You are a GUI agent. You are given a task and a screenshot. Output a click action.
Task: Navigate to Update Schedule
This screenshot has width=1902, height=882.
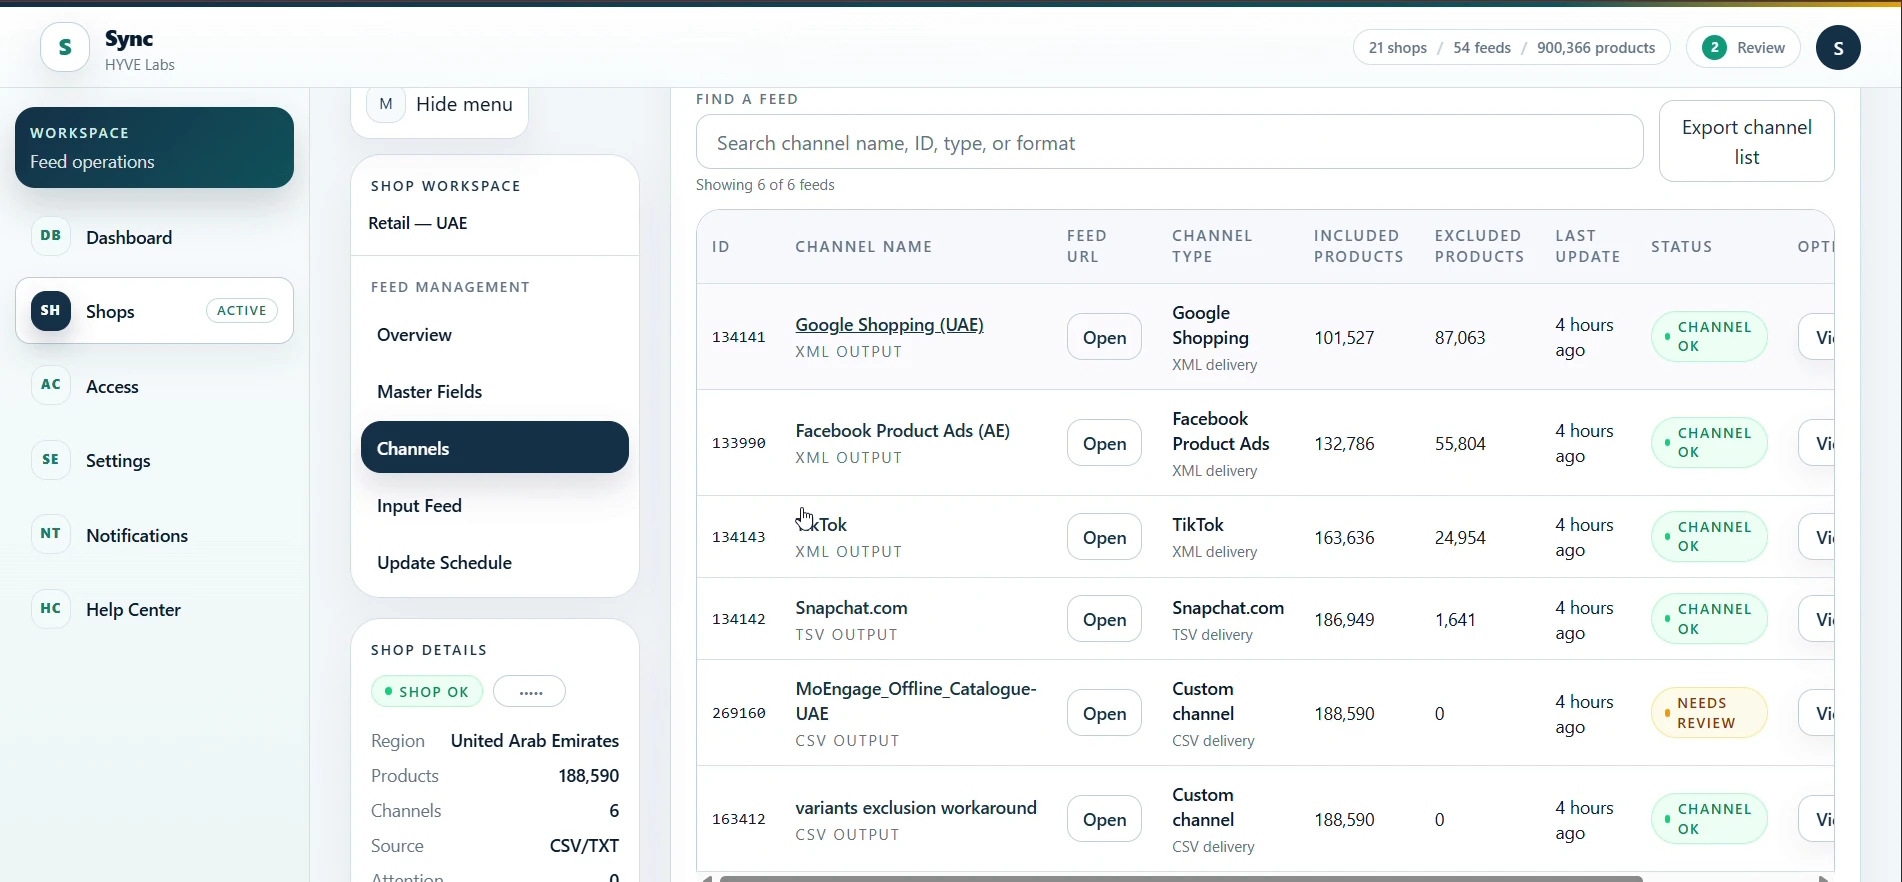point(495,563)
